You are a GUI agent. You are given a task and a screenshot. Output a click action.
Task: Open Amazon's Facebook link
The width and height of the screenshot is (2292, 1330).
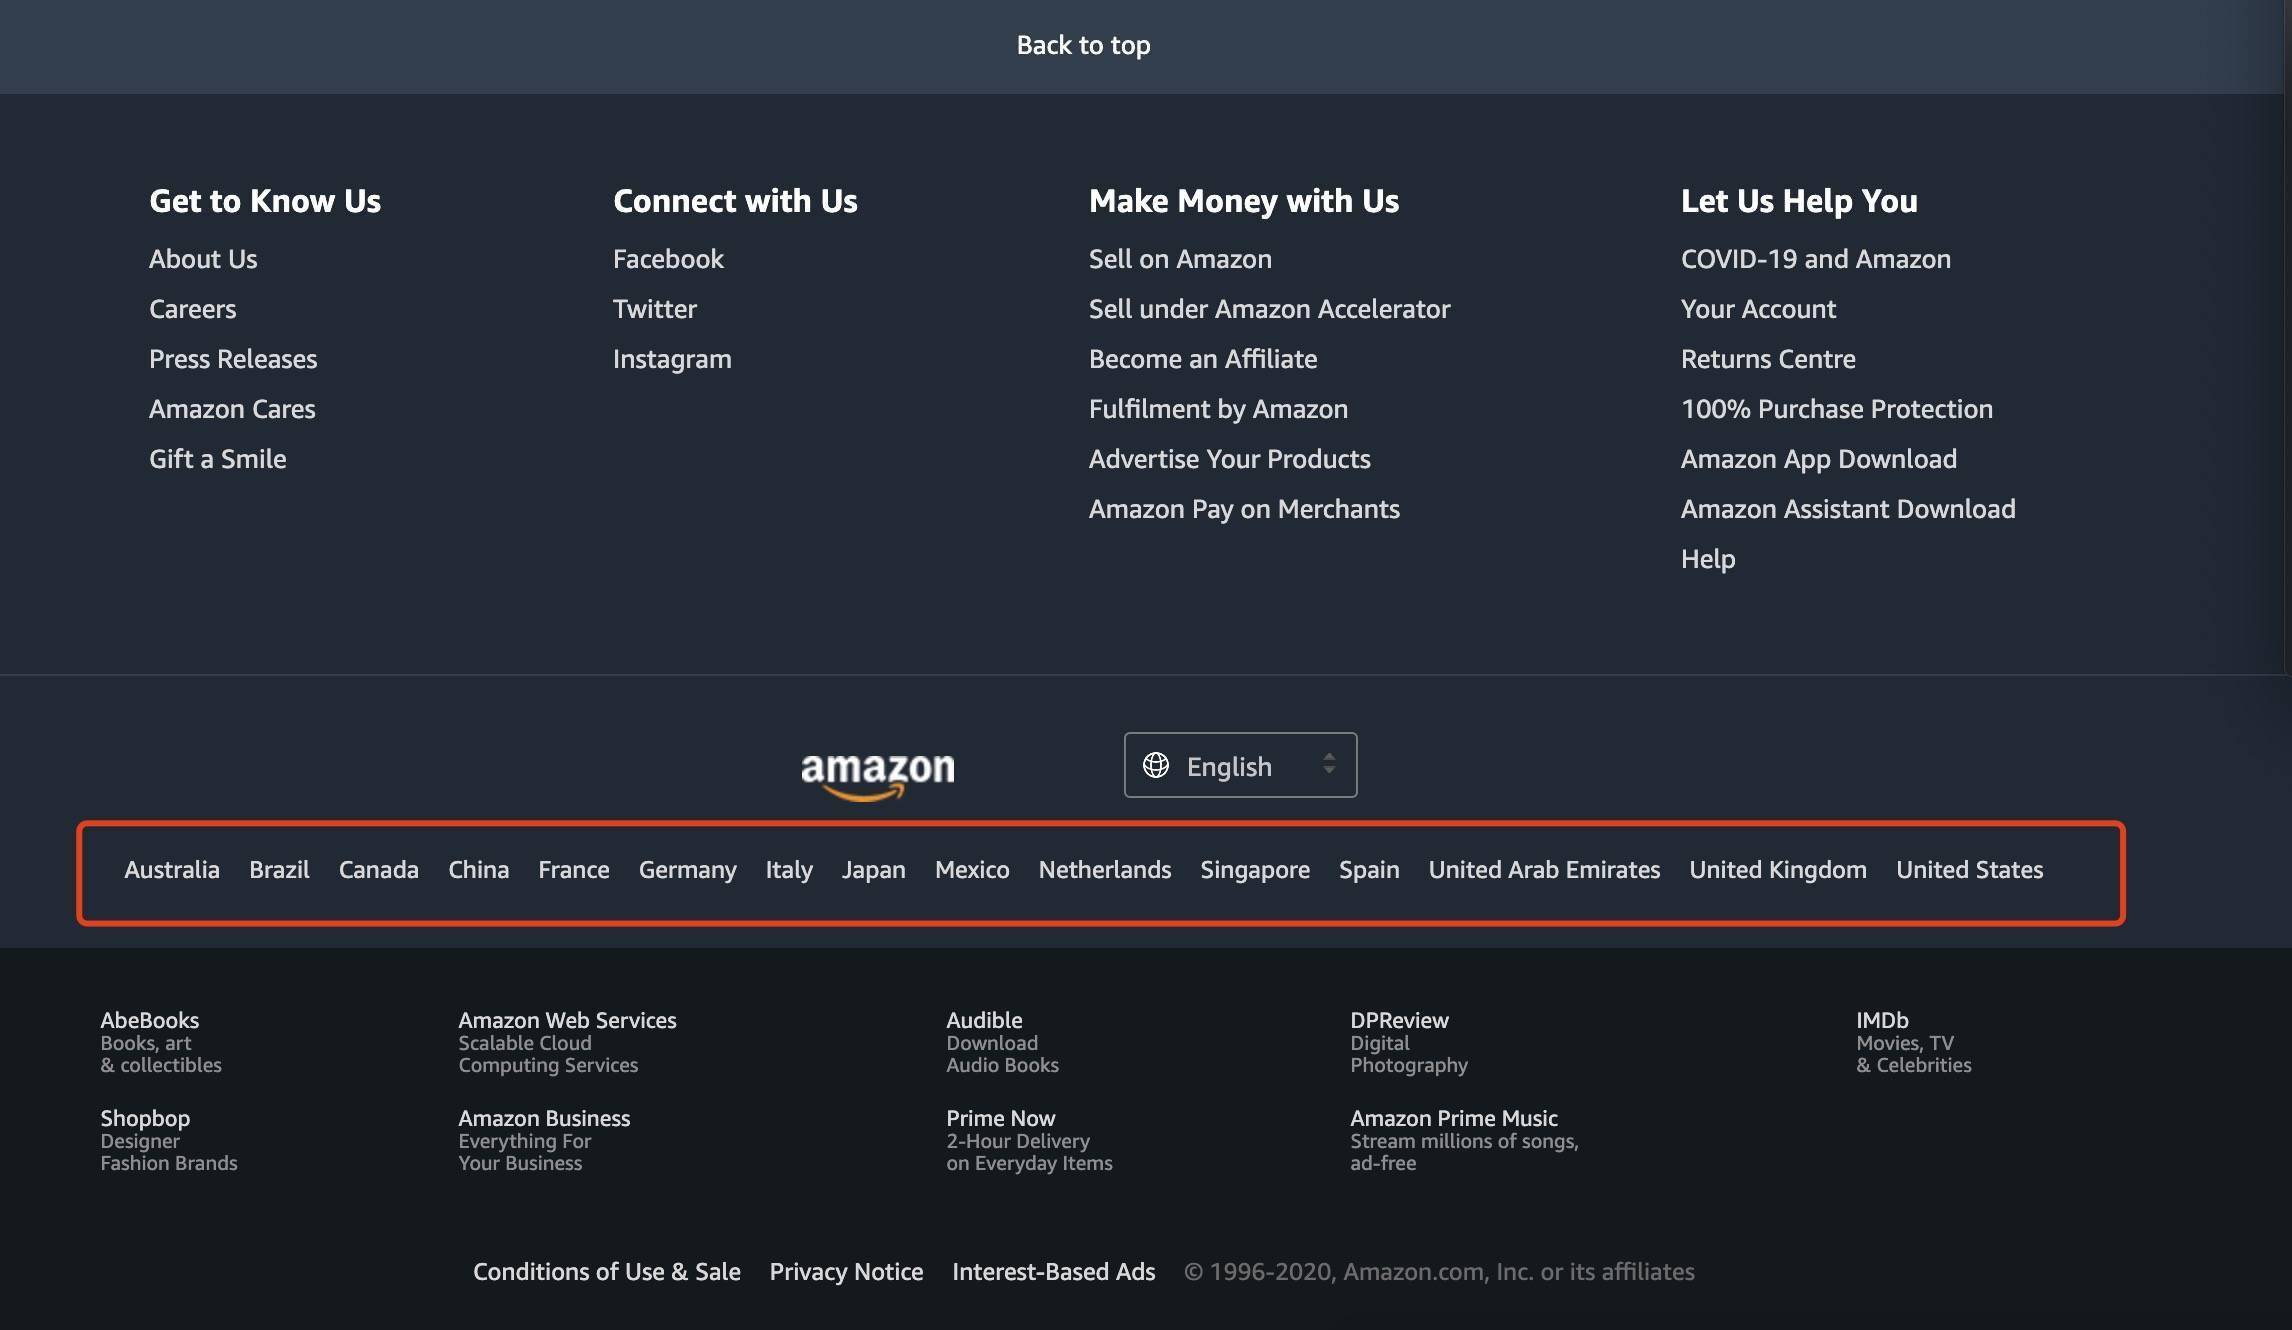[668, 259]
